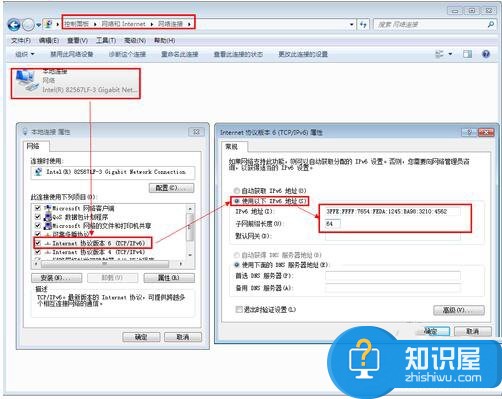
Task: Click 查看此连接的状态 in the toolbar
Action: click(x=238, y=54)
